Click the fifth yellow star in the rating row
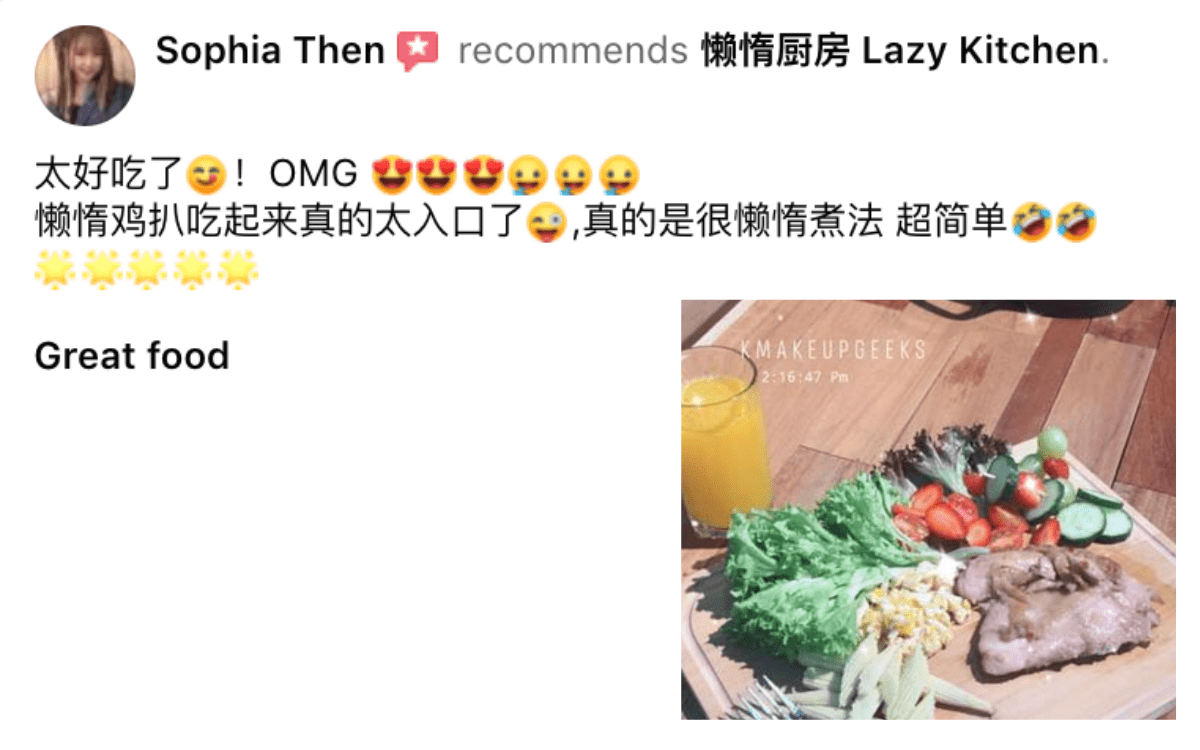This screenshot has width=1200, height=750. (x=238, y=269)
